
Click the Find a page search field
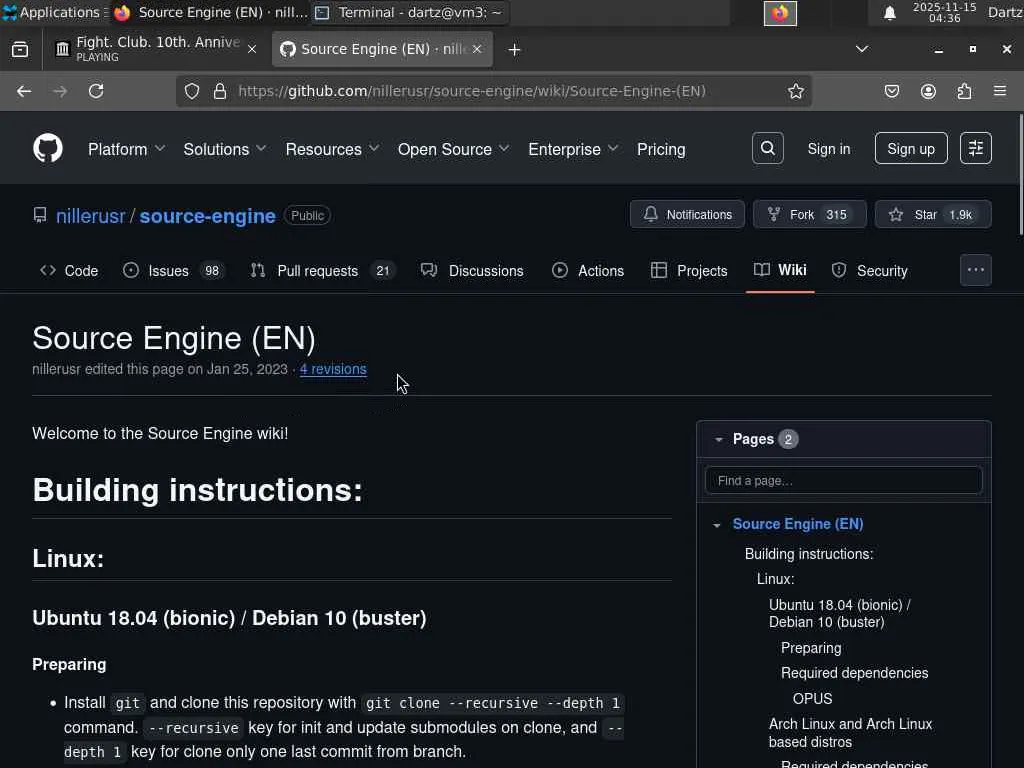pos(843,481)
